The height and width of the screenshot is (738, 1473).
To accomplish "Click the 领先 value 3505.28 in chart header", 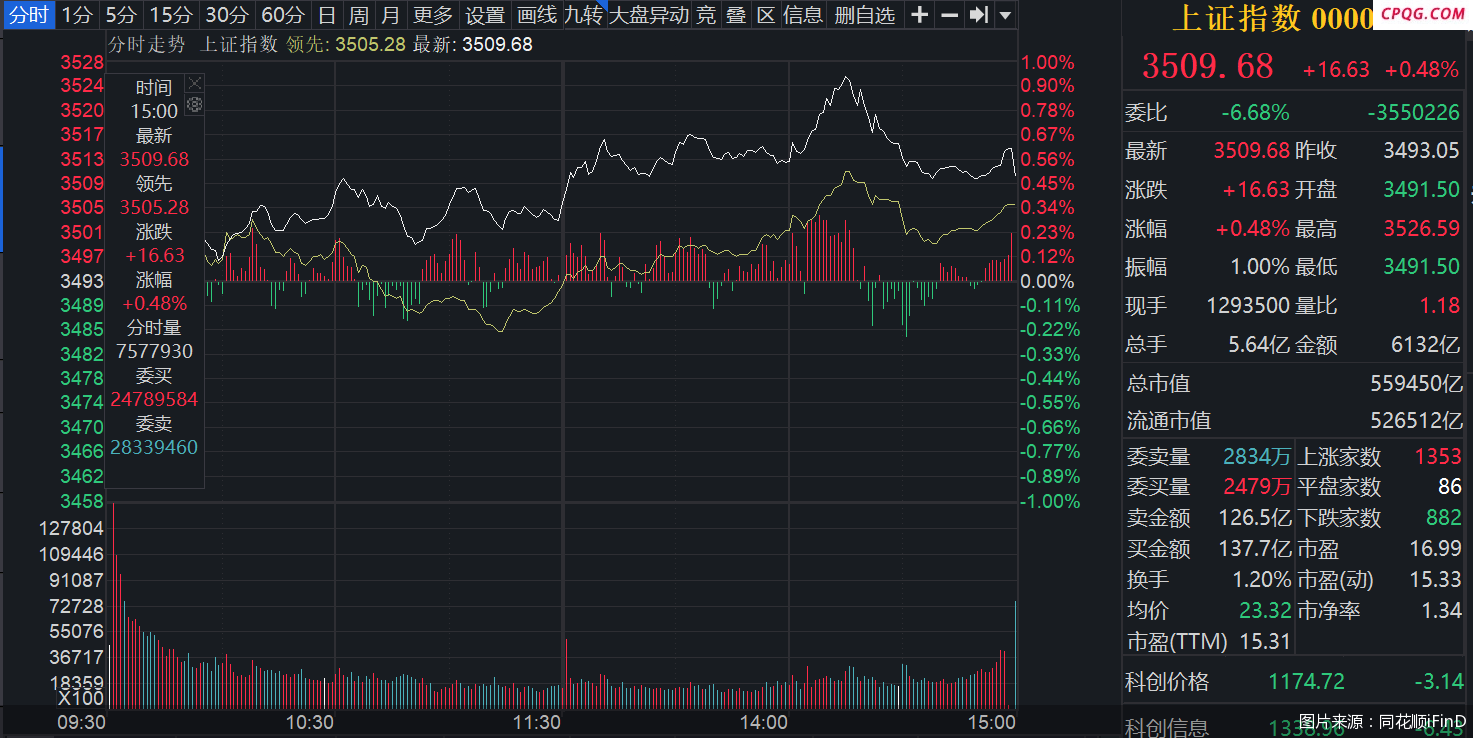I will click(371, 45).
